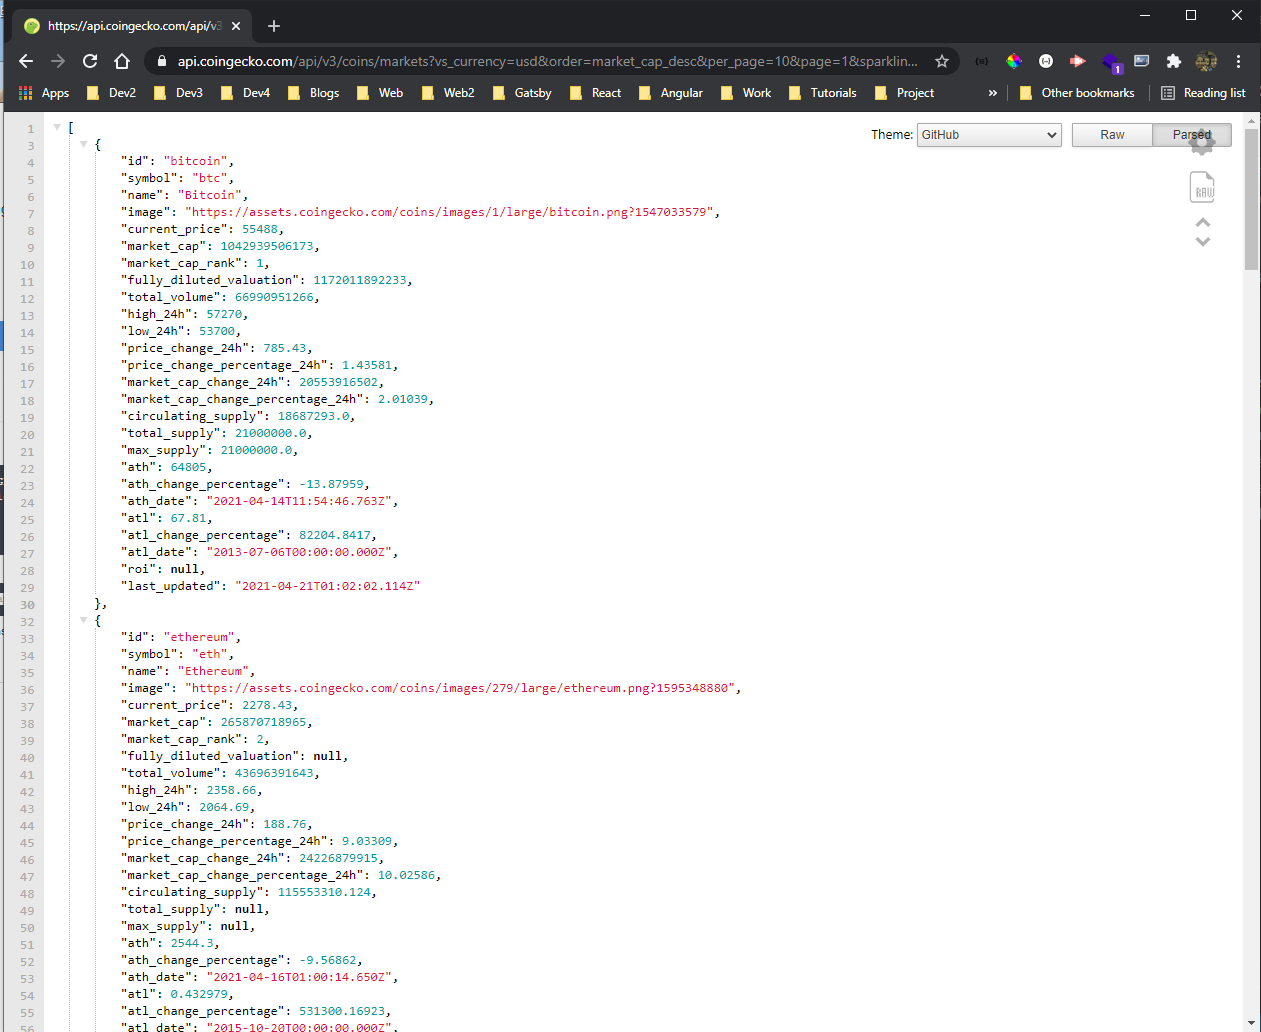Select the bitcoin market_cap value 1042939506173

(x=267, y=246)
